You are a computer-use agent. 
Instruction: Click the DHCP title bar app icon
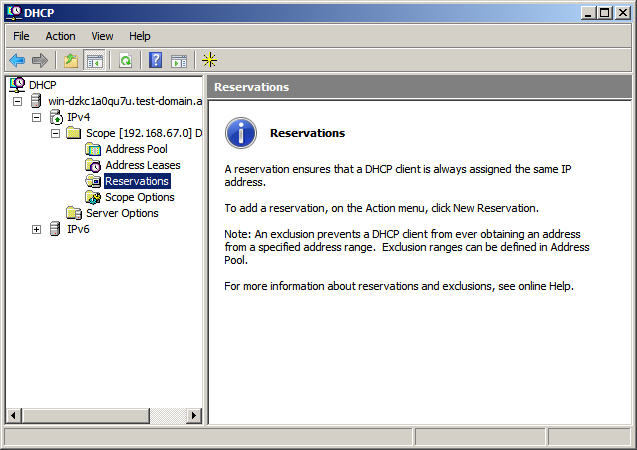13,12
